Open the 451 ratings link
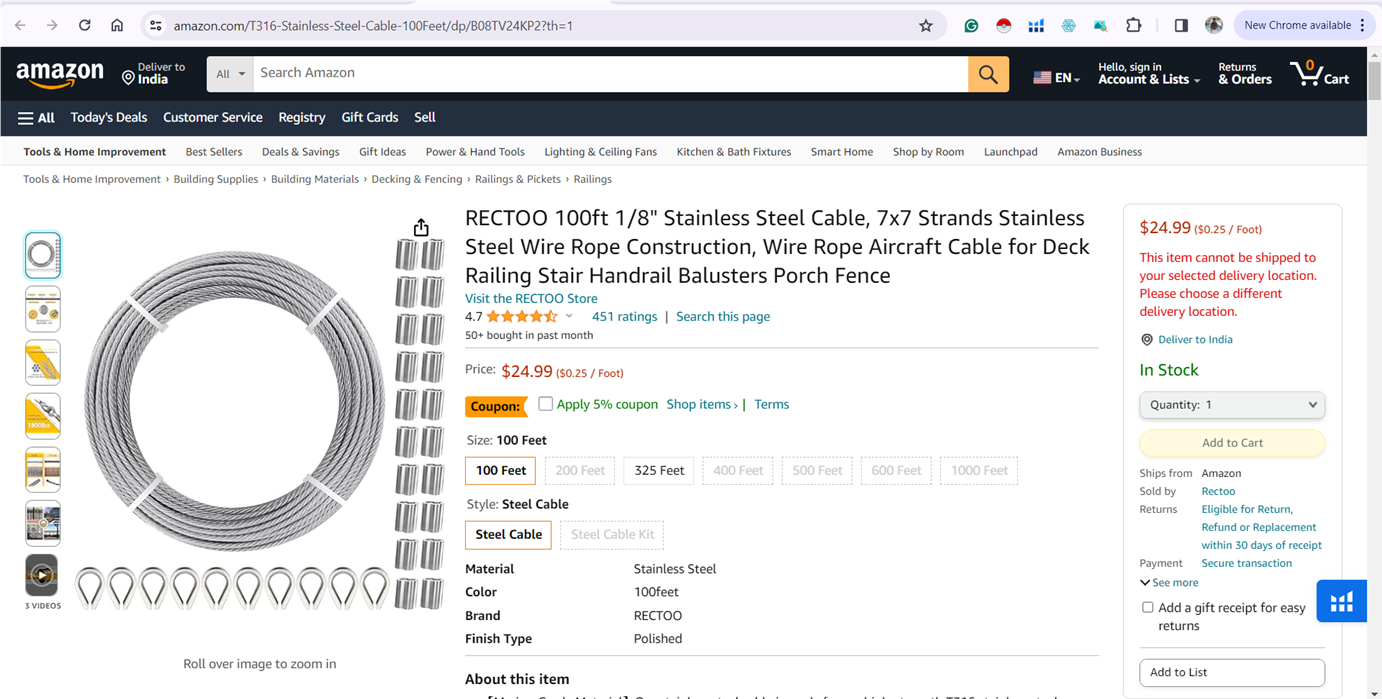The image size is (1382, 699). click(x=624, y=317)
